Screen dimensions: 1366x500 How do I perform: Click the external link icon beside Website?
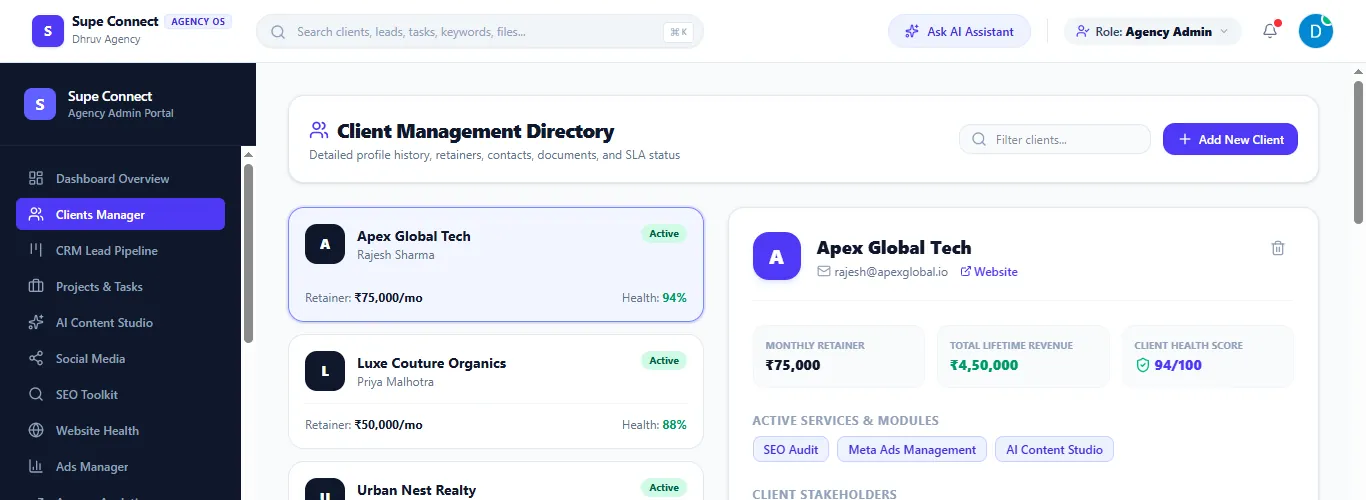[966, 272]
